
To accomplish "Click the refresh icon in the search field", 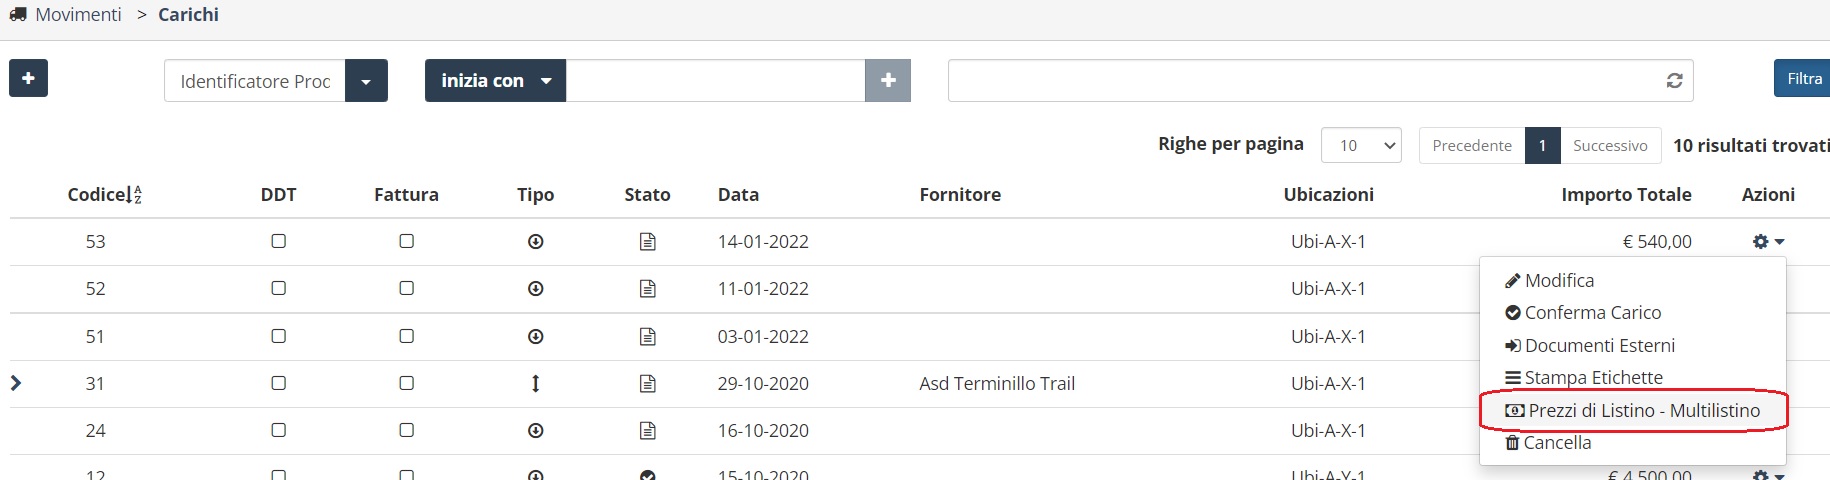I will coord(1674,81).
